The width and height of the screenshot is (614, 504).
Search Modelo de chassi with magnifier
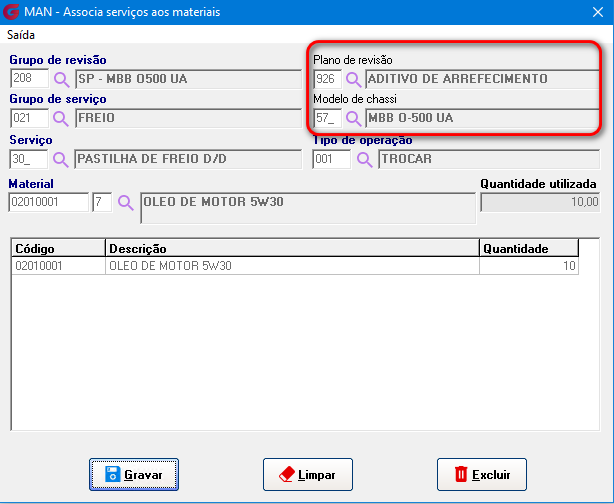354,118
